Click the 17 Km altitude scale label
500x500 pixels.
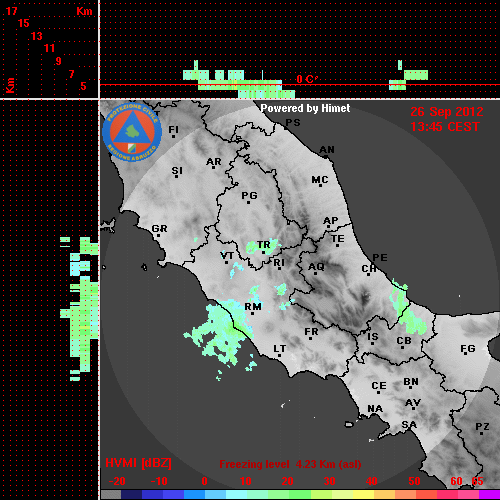pyautogui.click(x=11, y=11)
